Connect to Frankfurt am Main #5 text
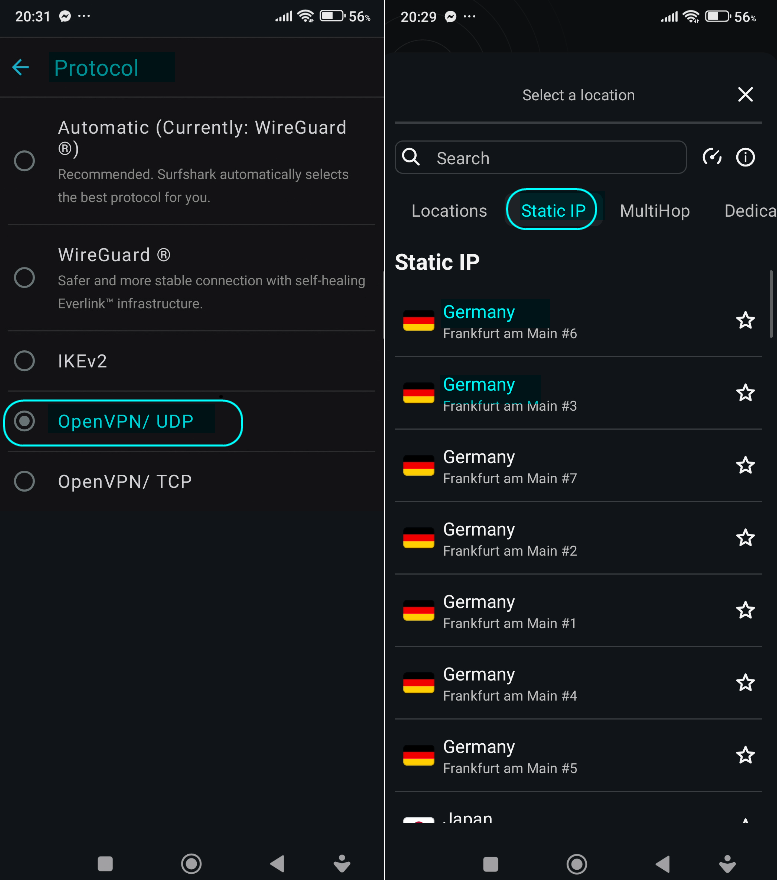This screenshot has width=777, height=880. (x=510, y=768)
